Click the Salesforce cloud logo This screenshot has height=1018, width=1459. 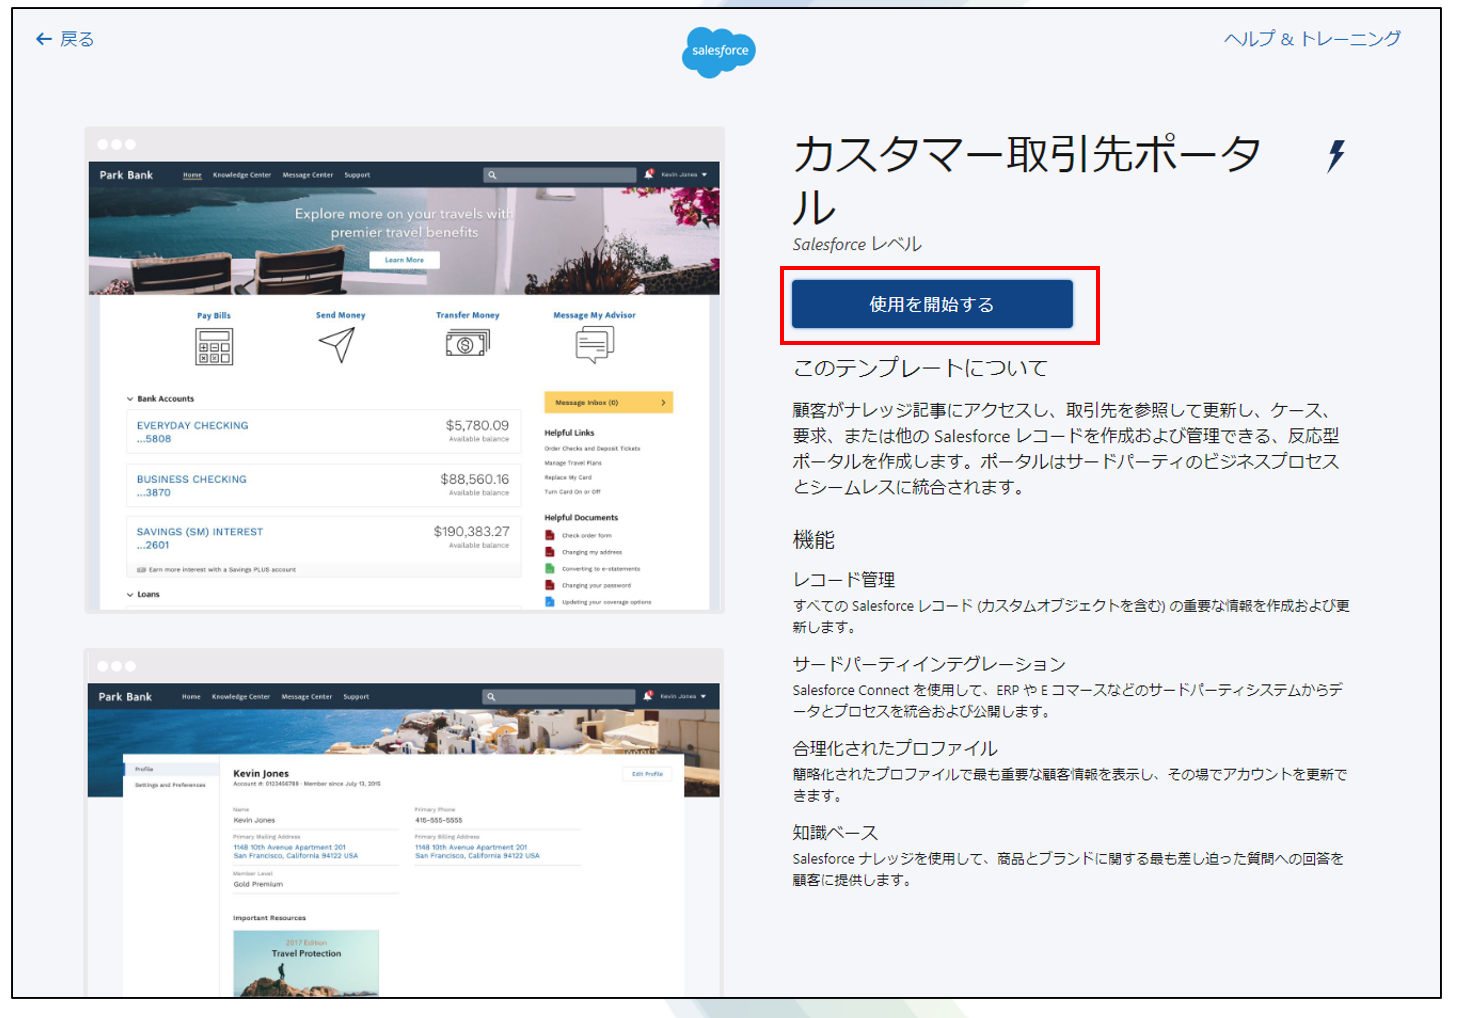pos(719,51)
